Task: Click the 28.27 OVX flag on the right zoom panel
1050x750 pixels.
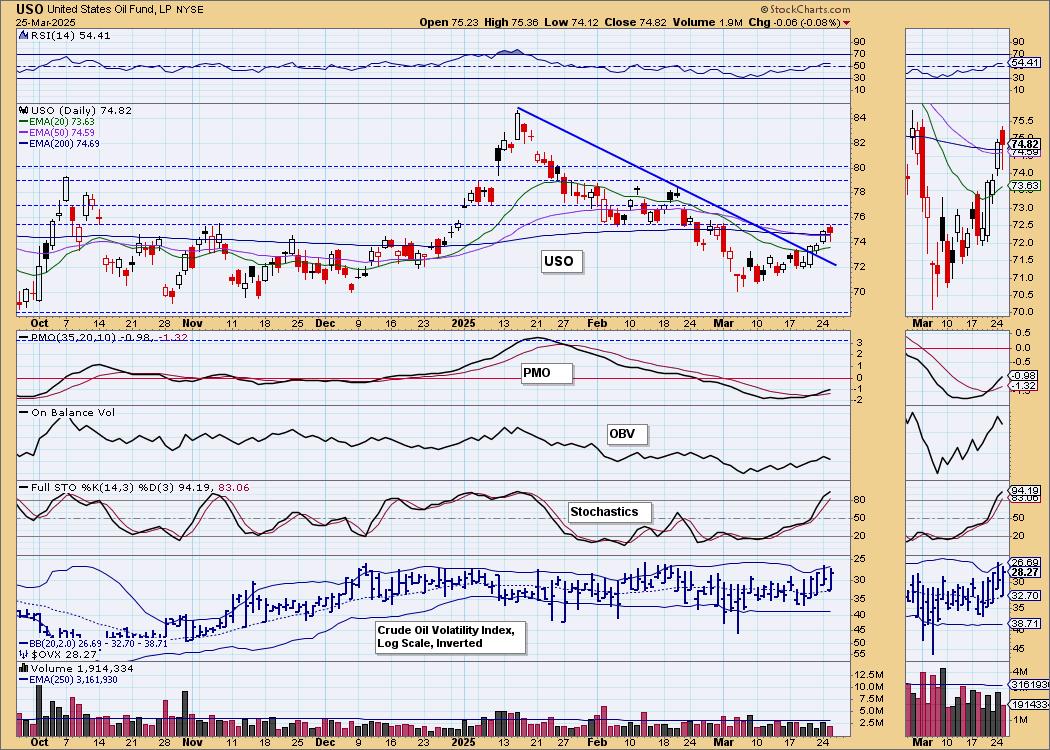Action: (1026, 573)
